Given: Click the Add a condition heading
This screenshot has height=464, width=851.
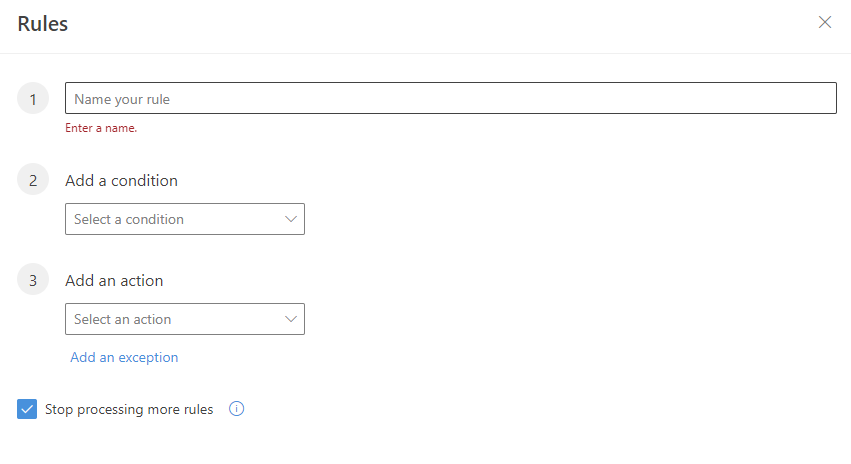Looking at the screenshot, I should point(122,180).
